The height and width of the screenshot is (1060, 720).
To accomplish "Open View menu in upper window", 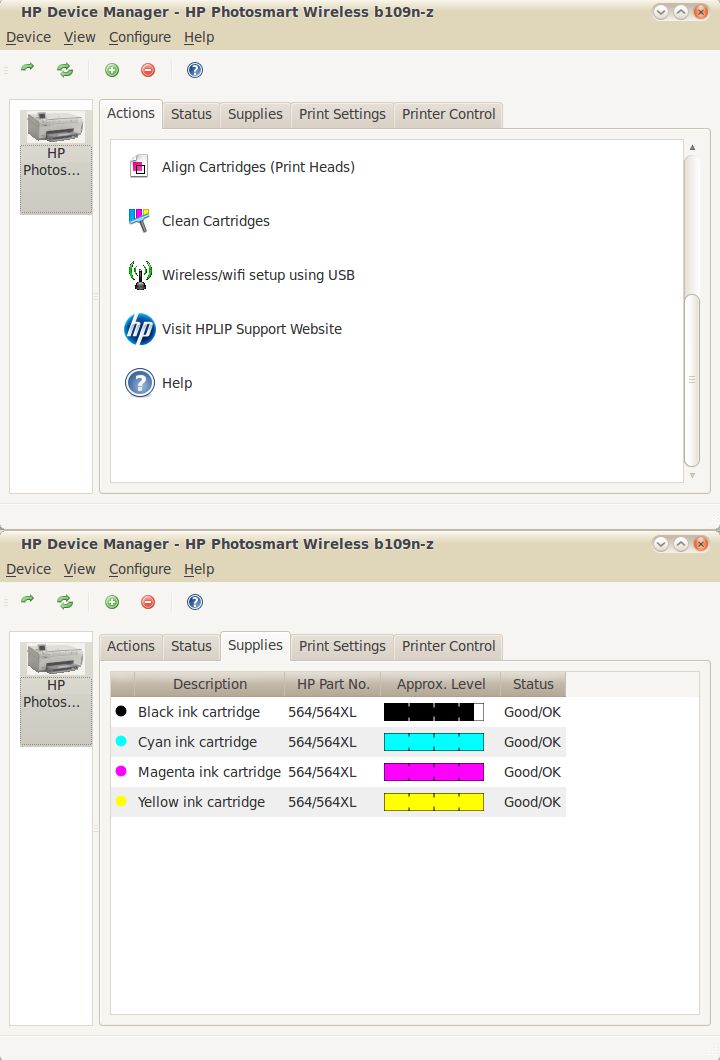I will (80, 37).
